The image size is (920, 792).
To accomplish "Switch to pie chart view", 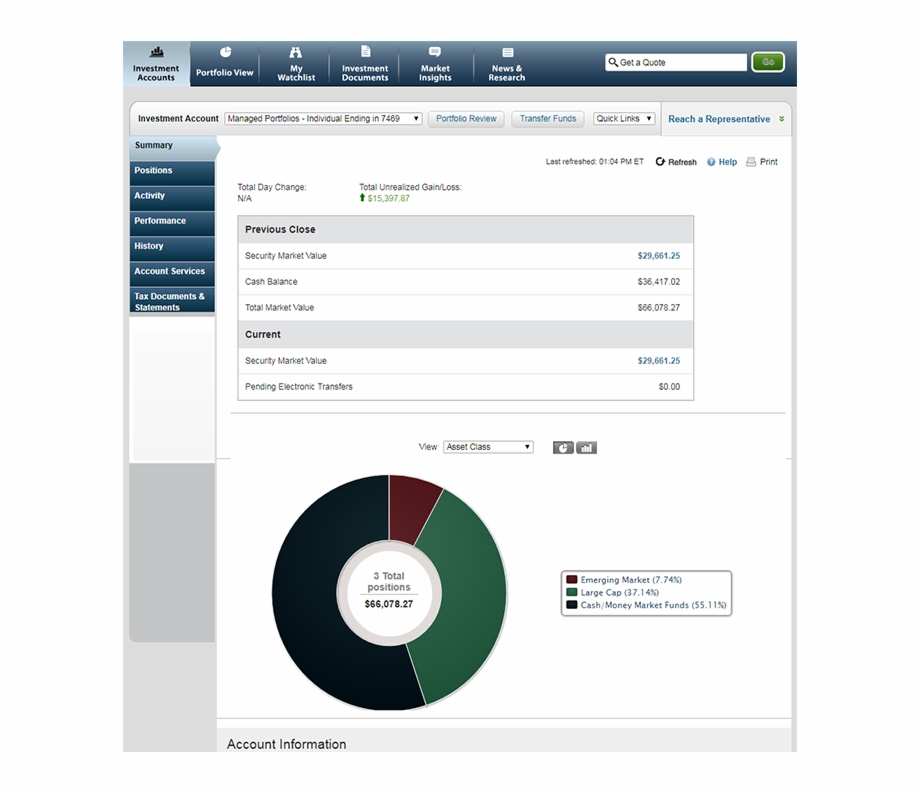I will pos(563,448).
